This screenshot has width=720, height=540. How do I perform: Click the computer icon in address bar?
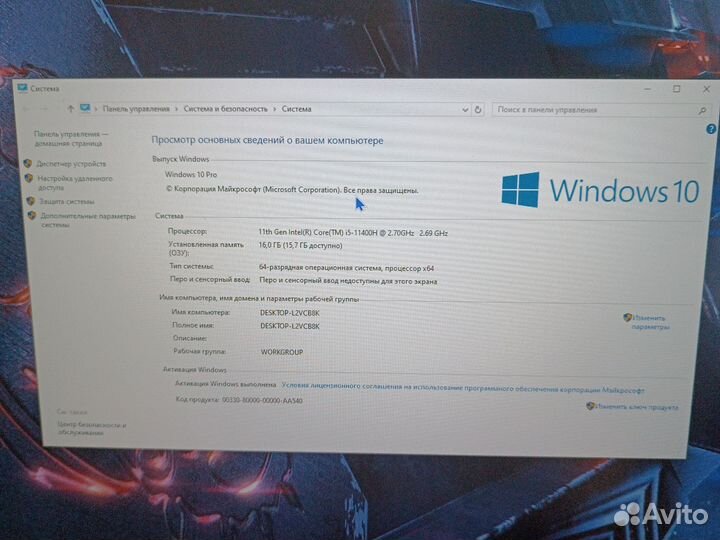tap(86, 108)
